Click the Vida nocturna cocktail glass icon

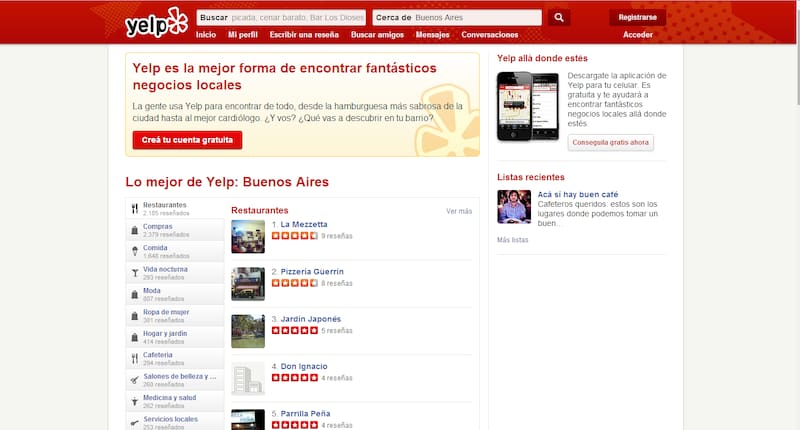coord(134,273)
